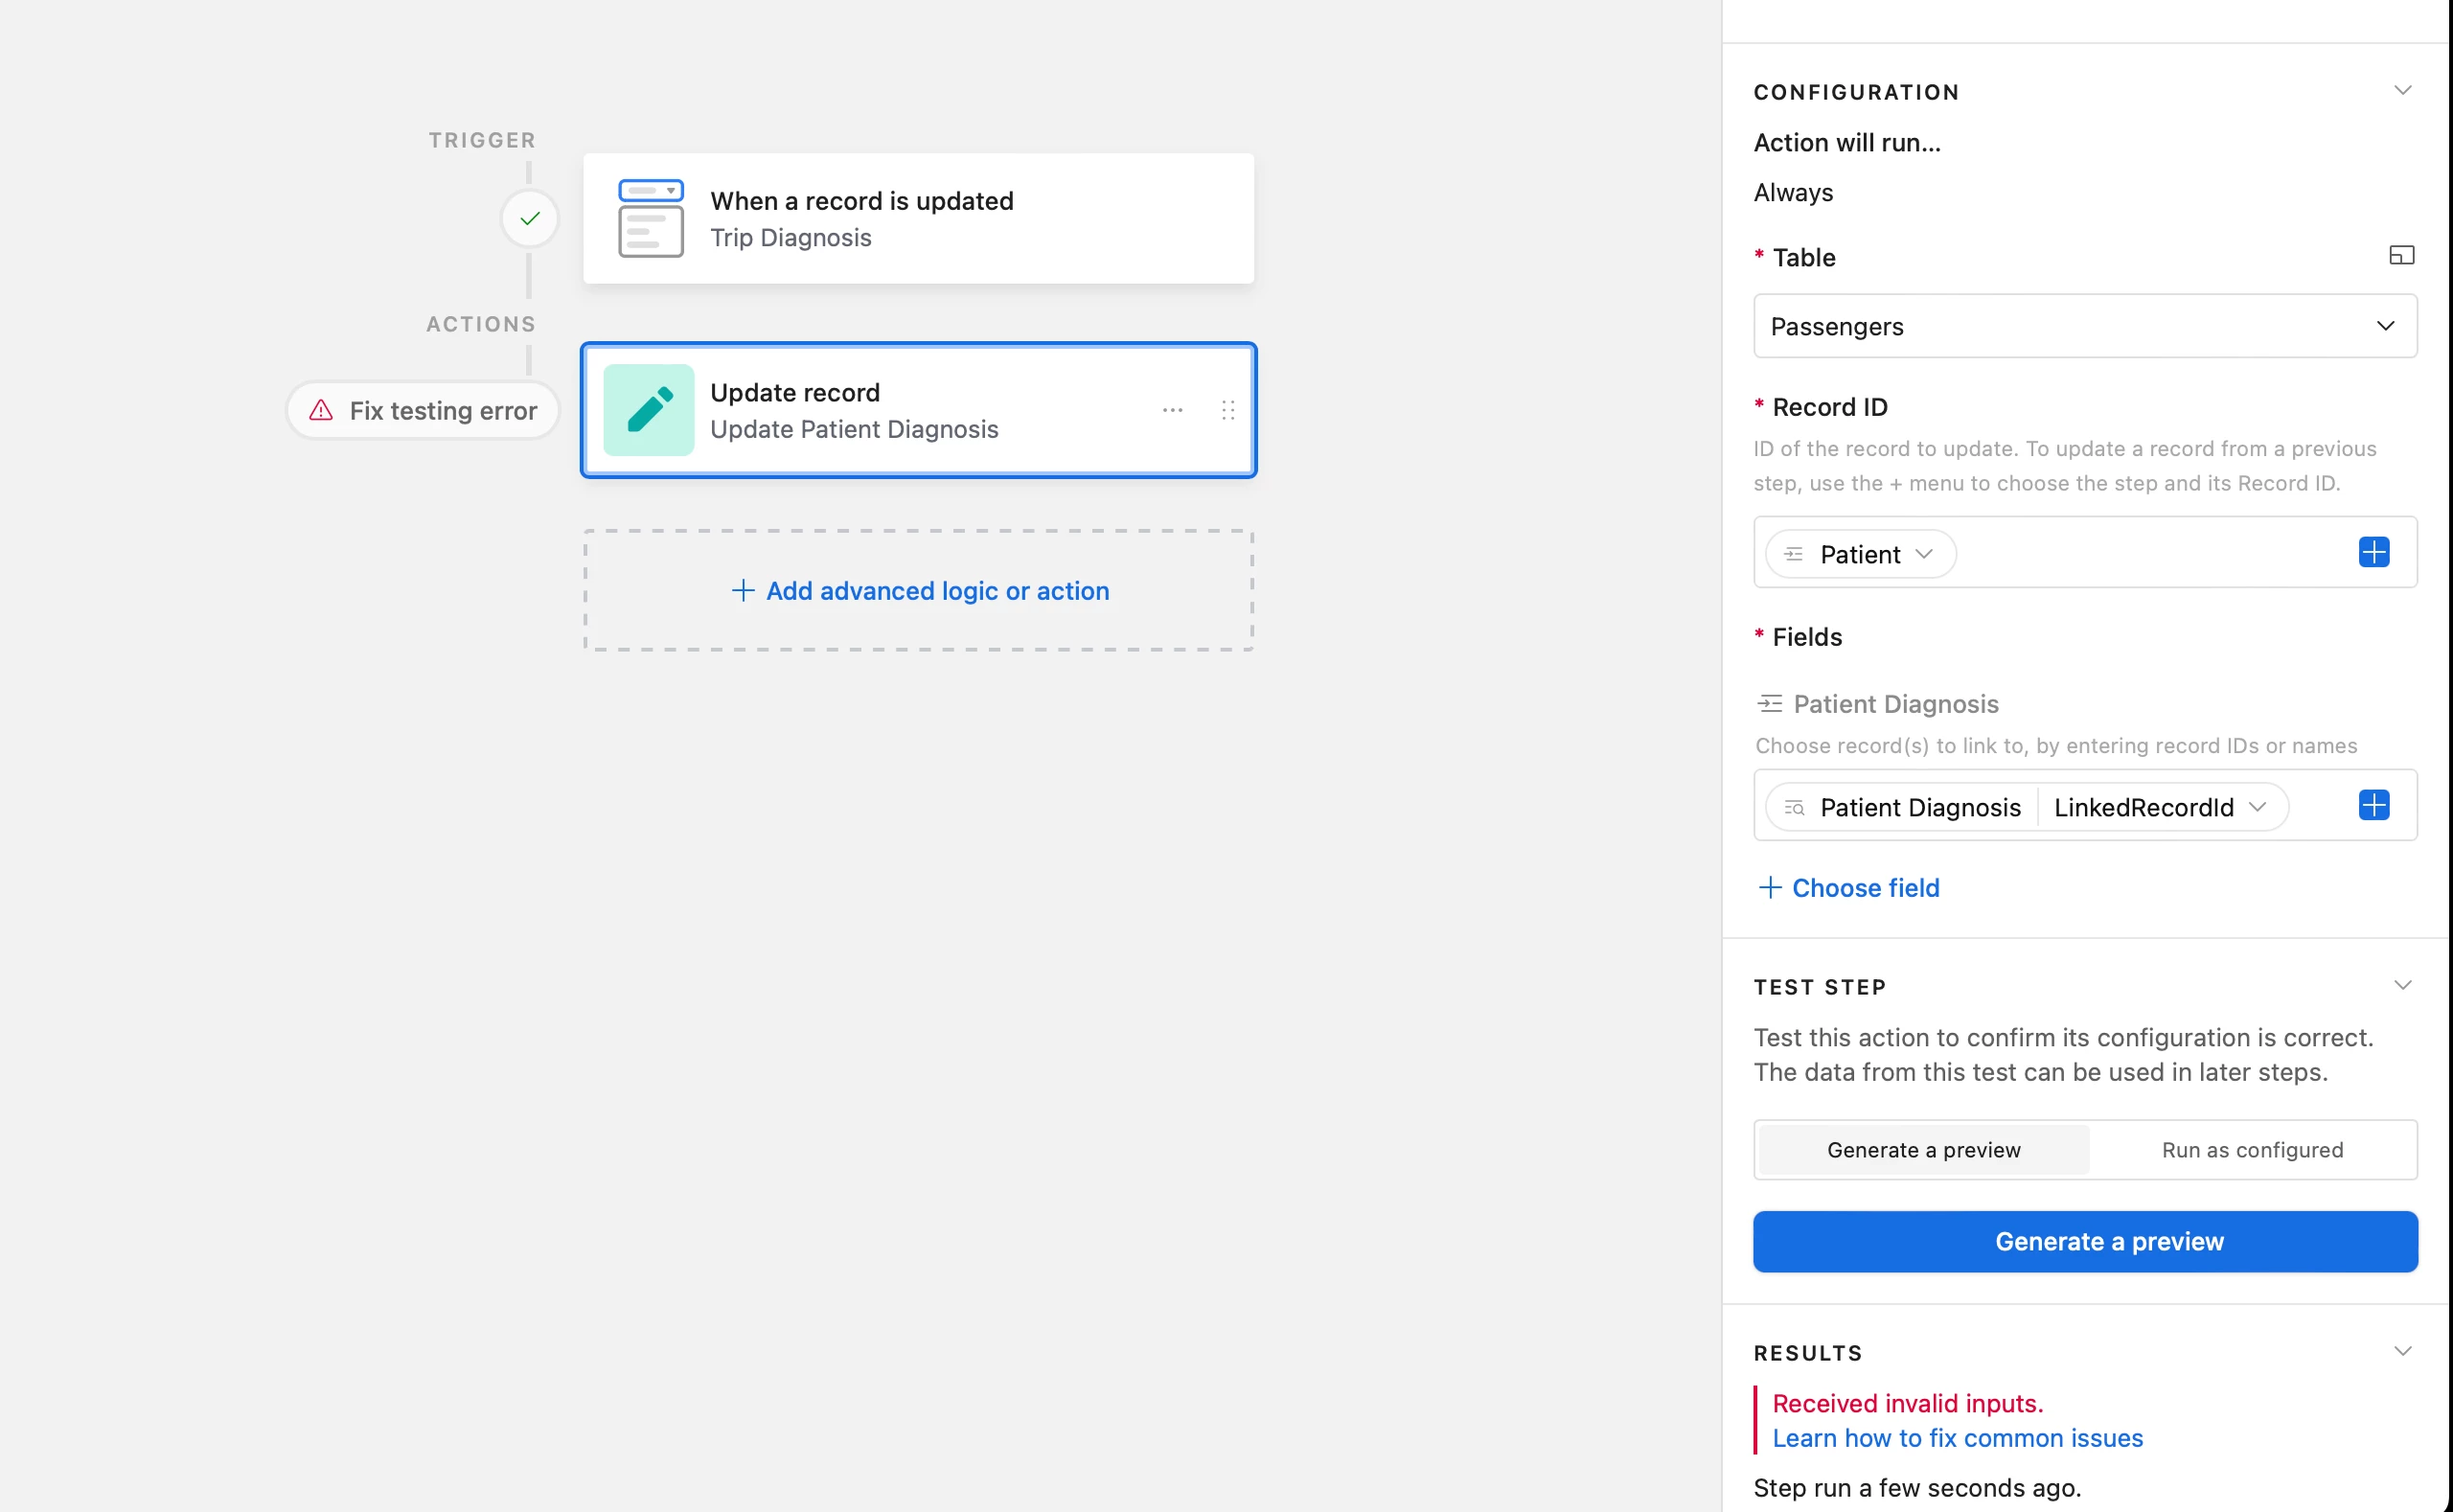
Task: Open the Passengers table dropdown
Action: (x=2085, y=326)
